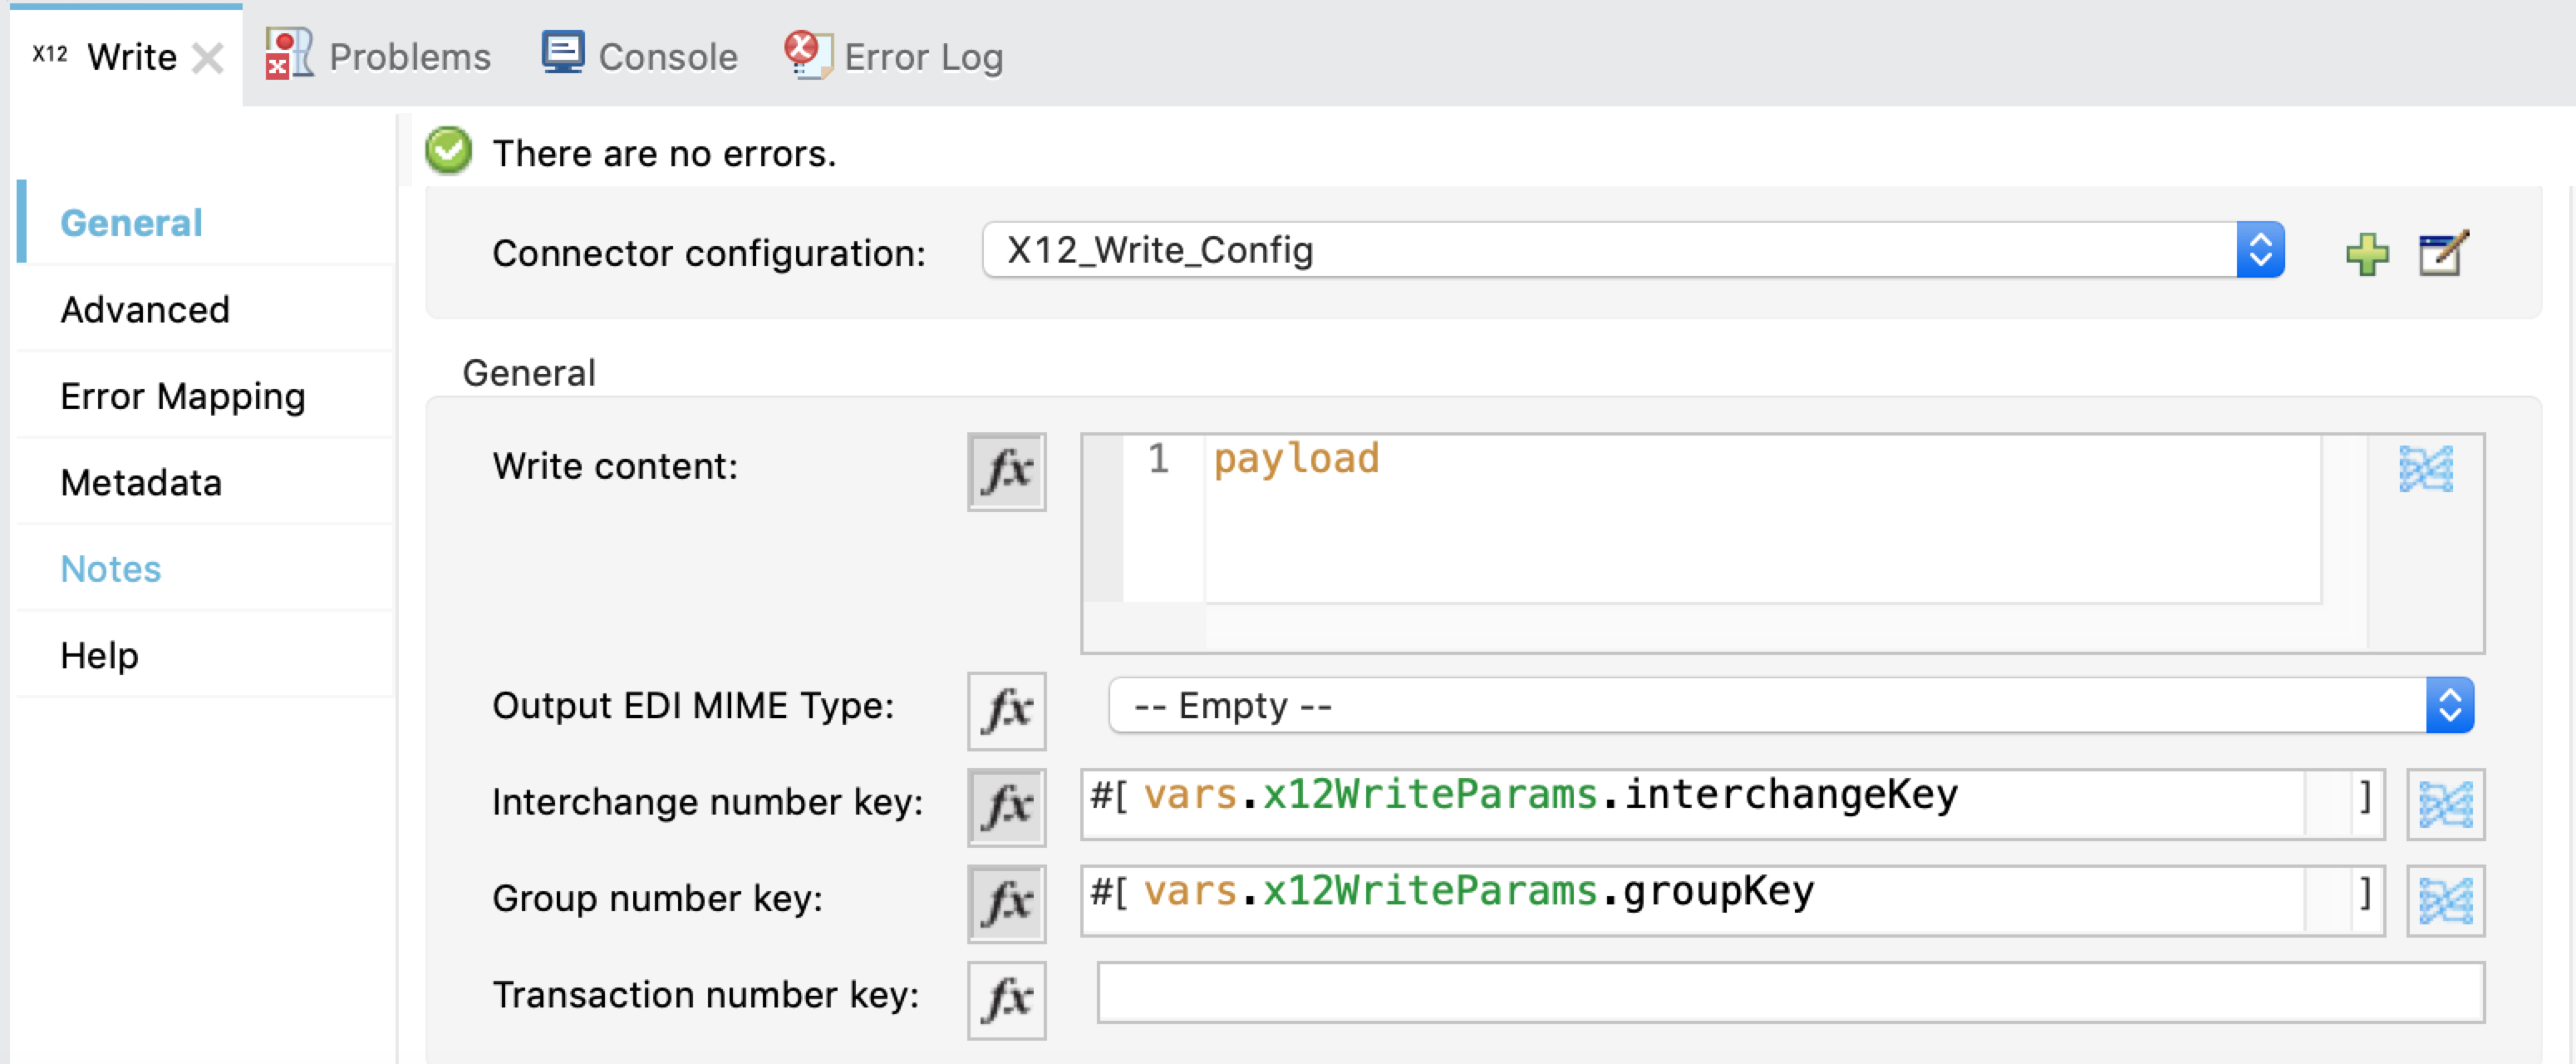2576x1064 pixels.
Task: Click the Error Log icon
Action: tap(808, 53)
